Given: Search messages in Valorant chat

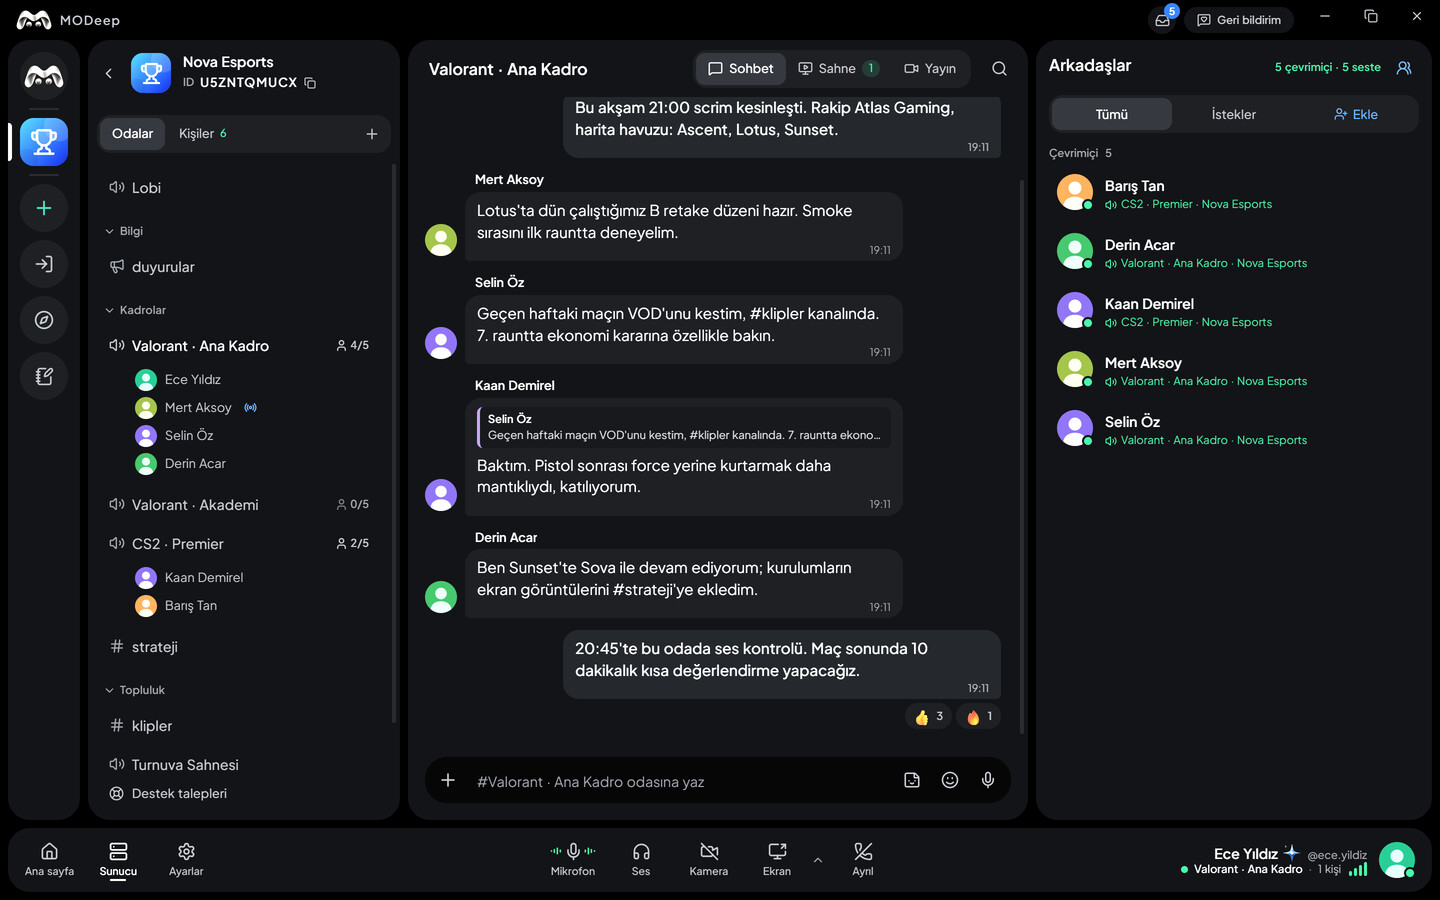Looking at the screenshot, I should click(x=999, y=69).
